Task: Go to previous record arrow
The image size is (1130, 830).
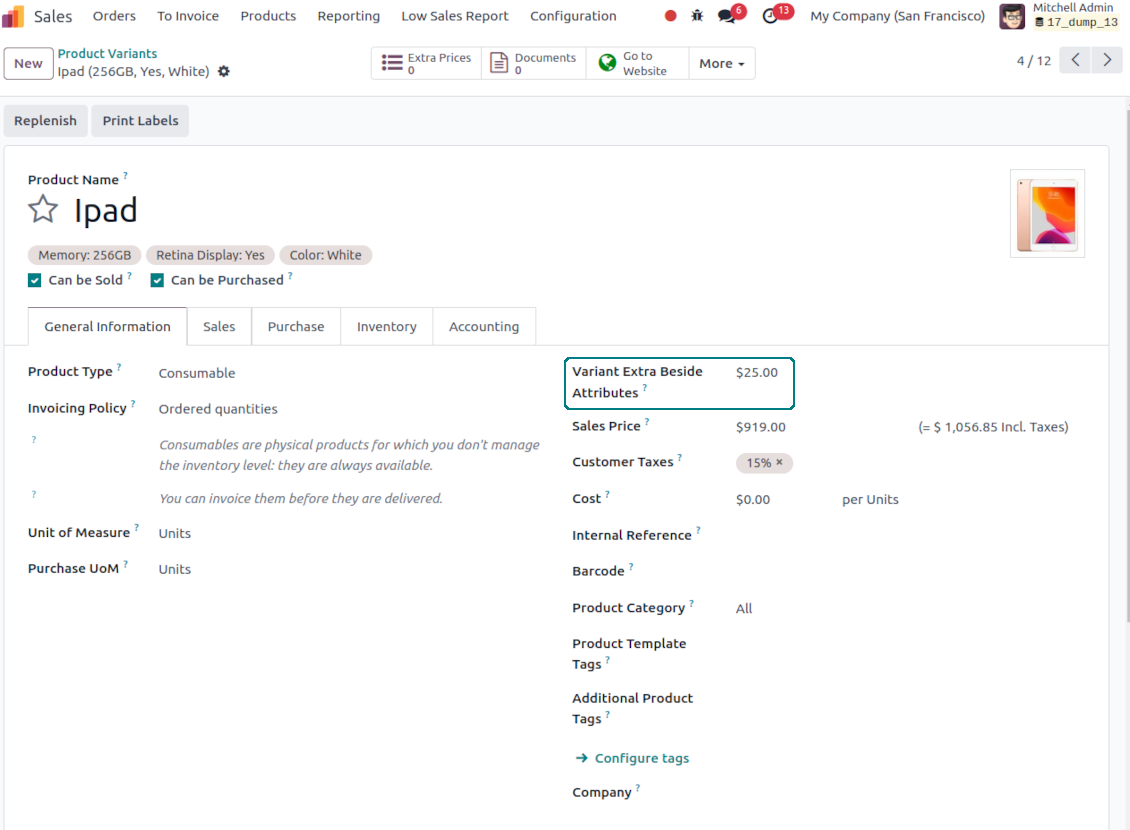Action: click(x=1075, y=60)
